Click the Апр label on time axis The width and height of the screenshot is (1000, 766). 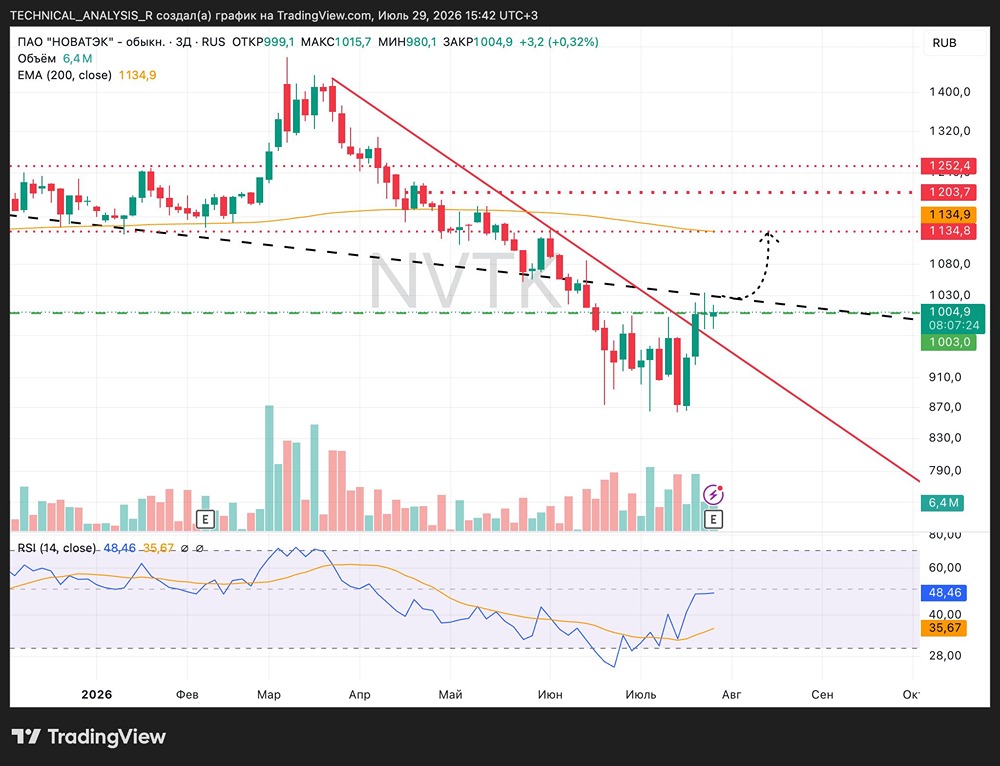pos(360,694)
